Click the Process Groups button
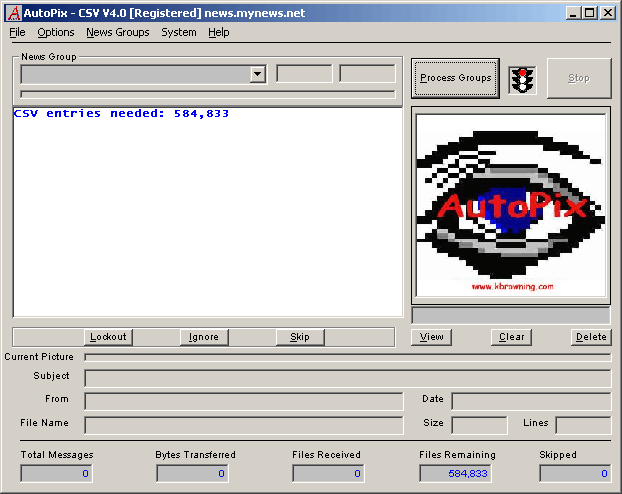This screenshot has width=622, height=494. (455, 78)
